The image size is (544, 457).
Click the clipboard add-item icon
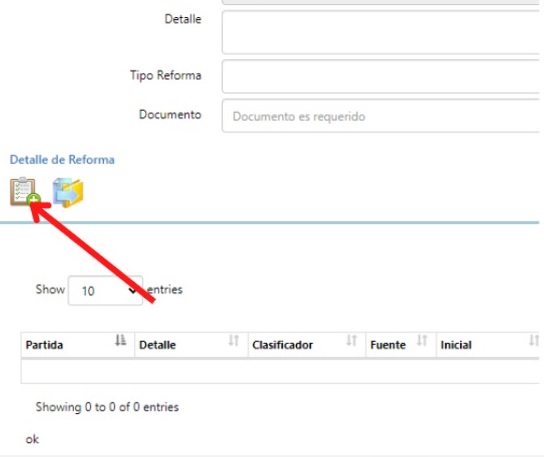(x=25, y=192)
